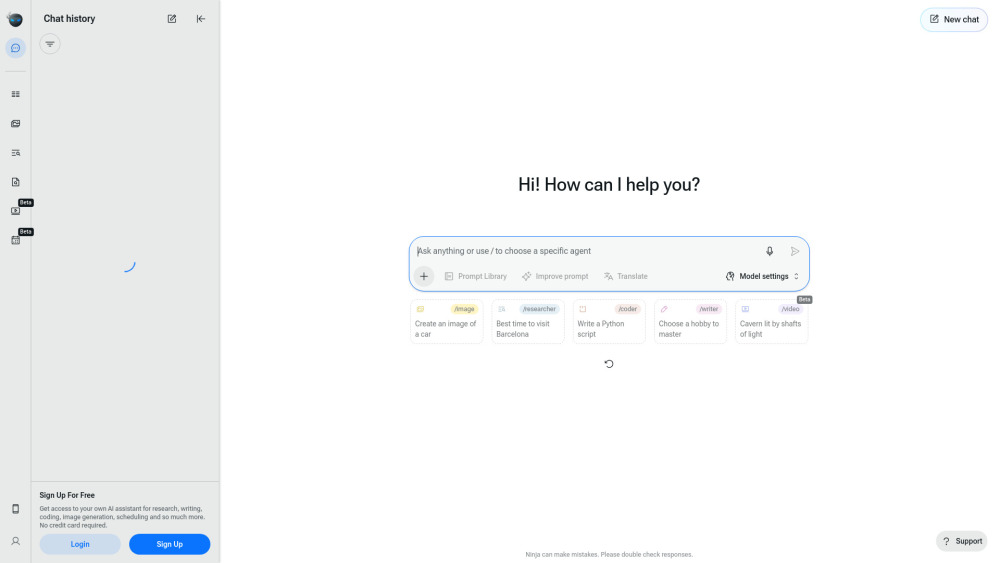Refresh the suggested prompts
Viewport: 1000px width, 563px height.
[x=609, y=364]
